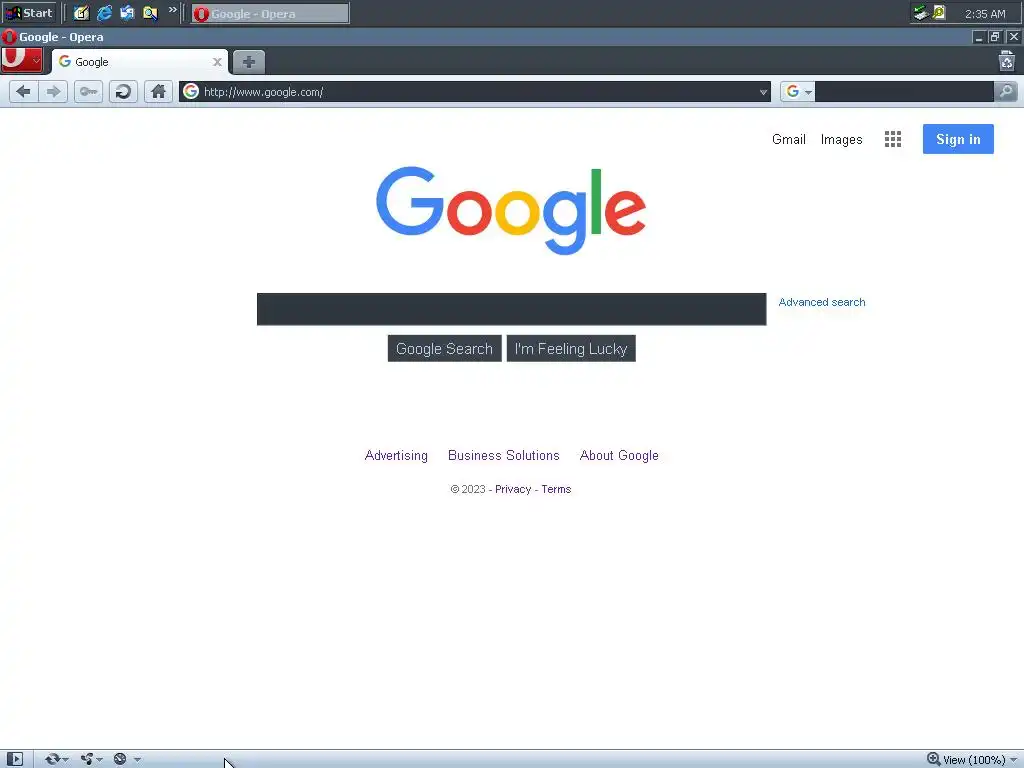The width and height of the screenshot is (1024, 768).
Task: Go back using the Back arrow button
Action: (24, 91)
